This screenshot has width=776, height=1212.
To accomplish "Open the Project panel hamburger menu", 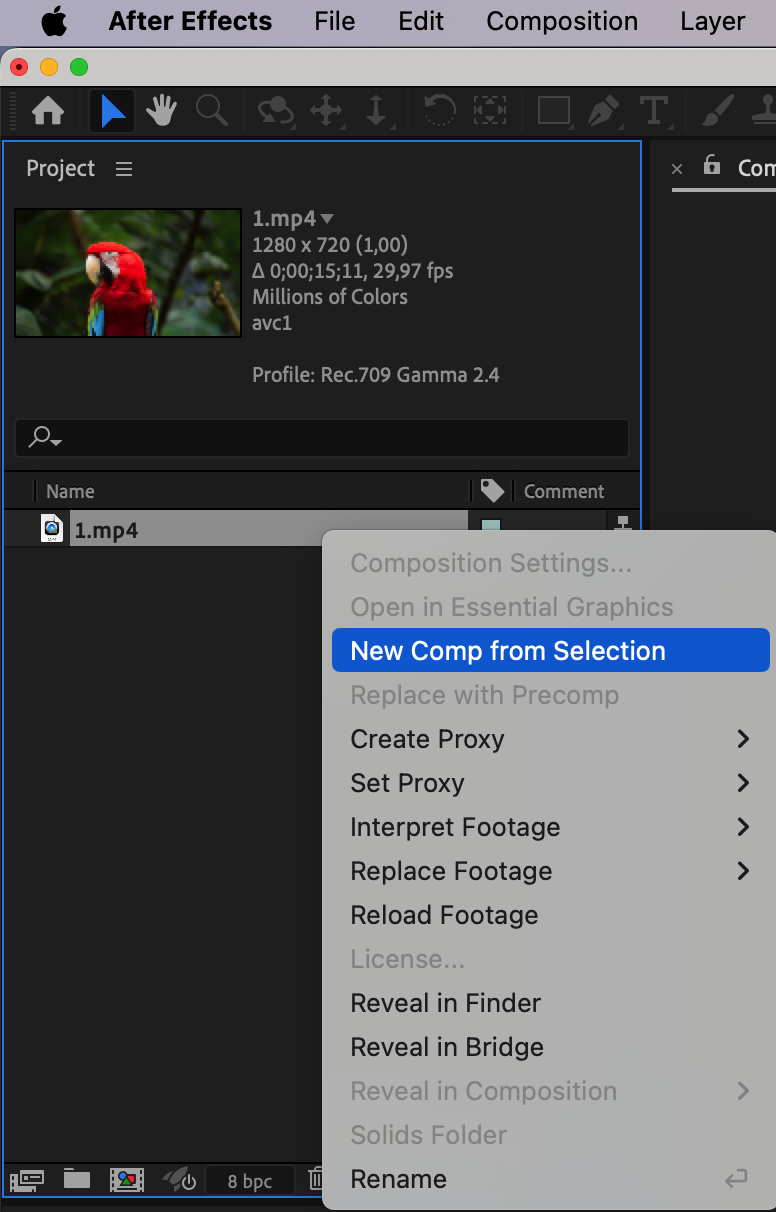I will point(124,169).
